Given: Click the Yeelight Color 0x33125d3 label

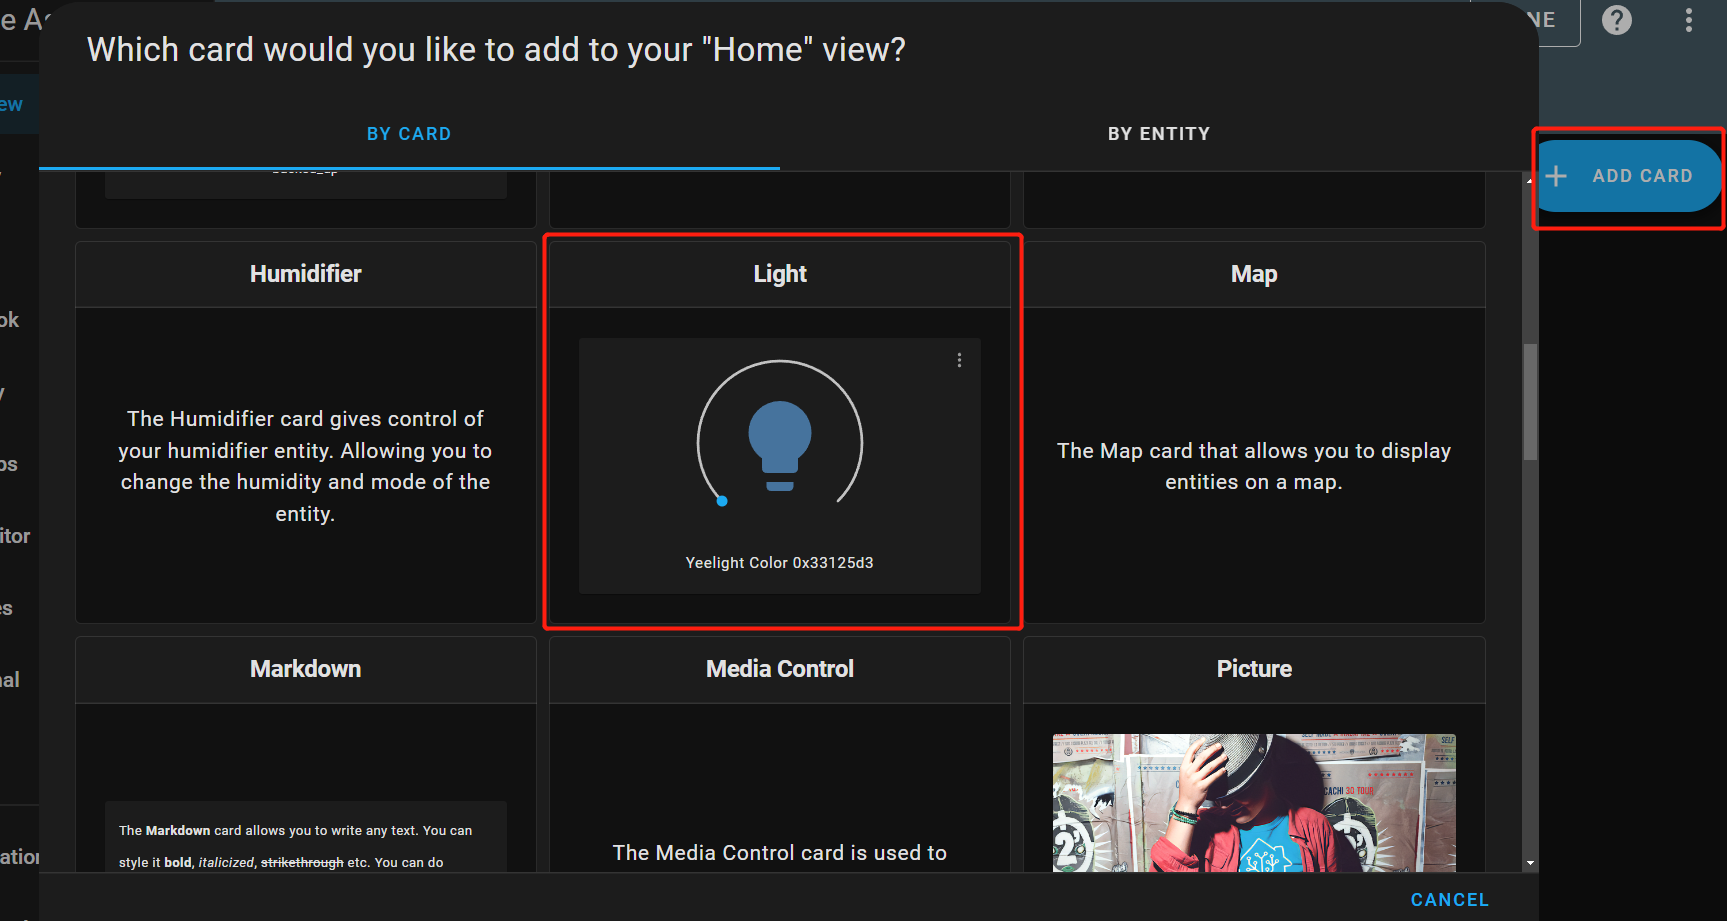Looking at the screenshot, I should pyautogui.click(x=780, y=563).
